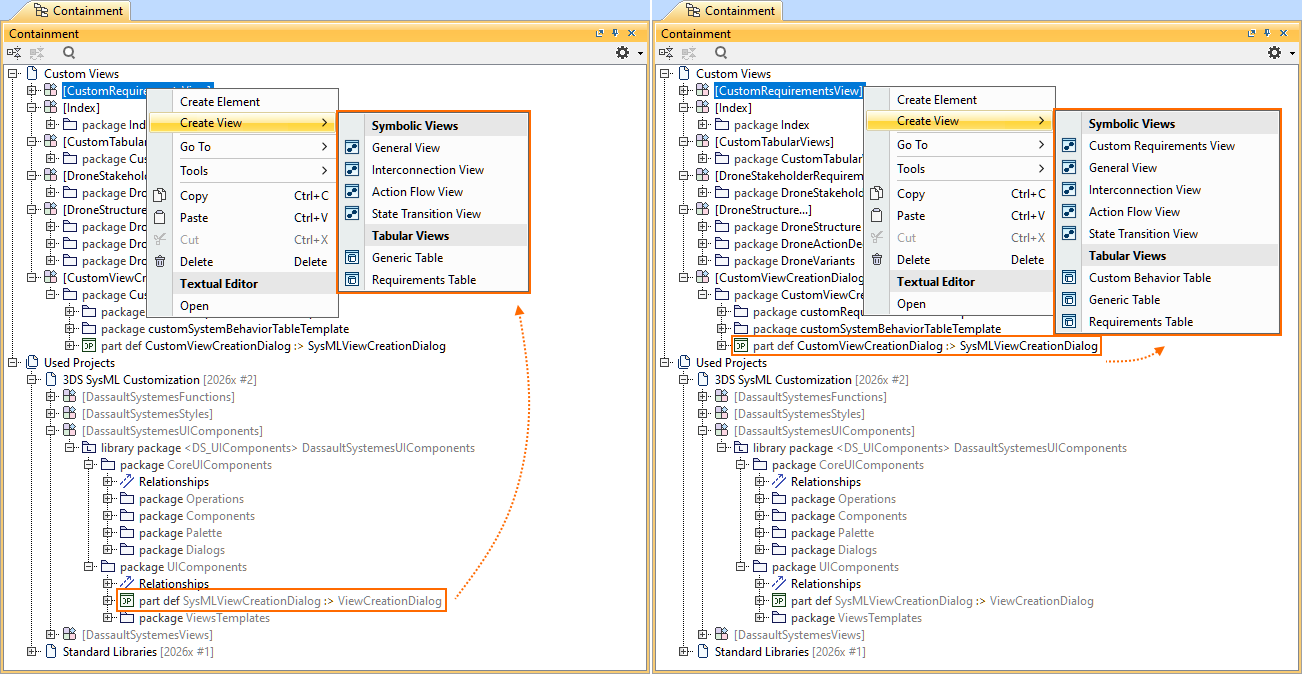Click the Delete trash icon in the right context menu
1302x674 pixels.
pos(877,260)
